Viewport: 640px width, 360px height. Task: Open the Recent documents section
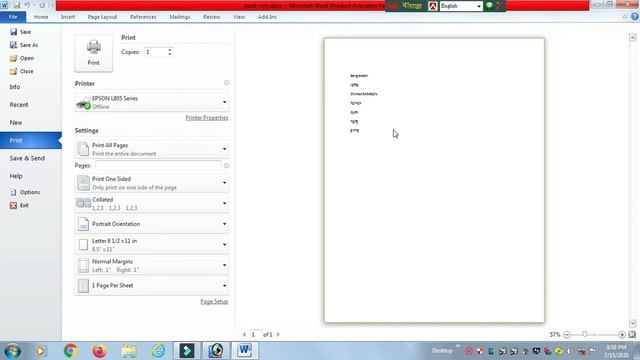[19, 104]
